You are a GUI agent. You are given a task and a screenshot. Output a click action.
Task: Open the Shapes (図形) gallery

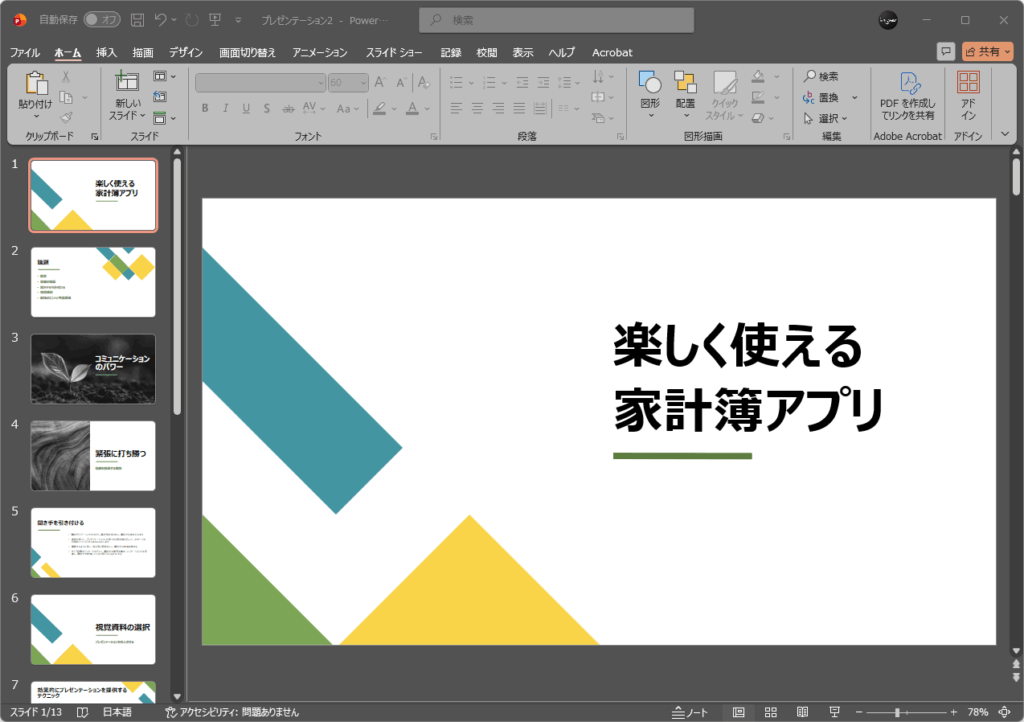650,84
